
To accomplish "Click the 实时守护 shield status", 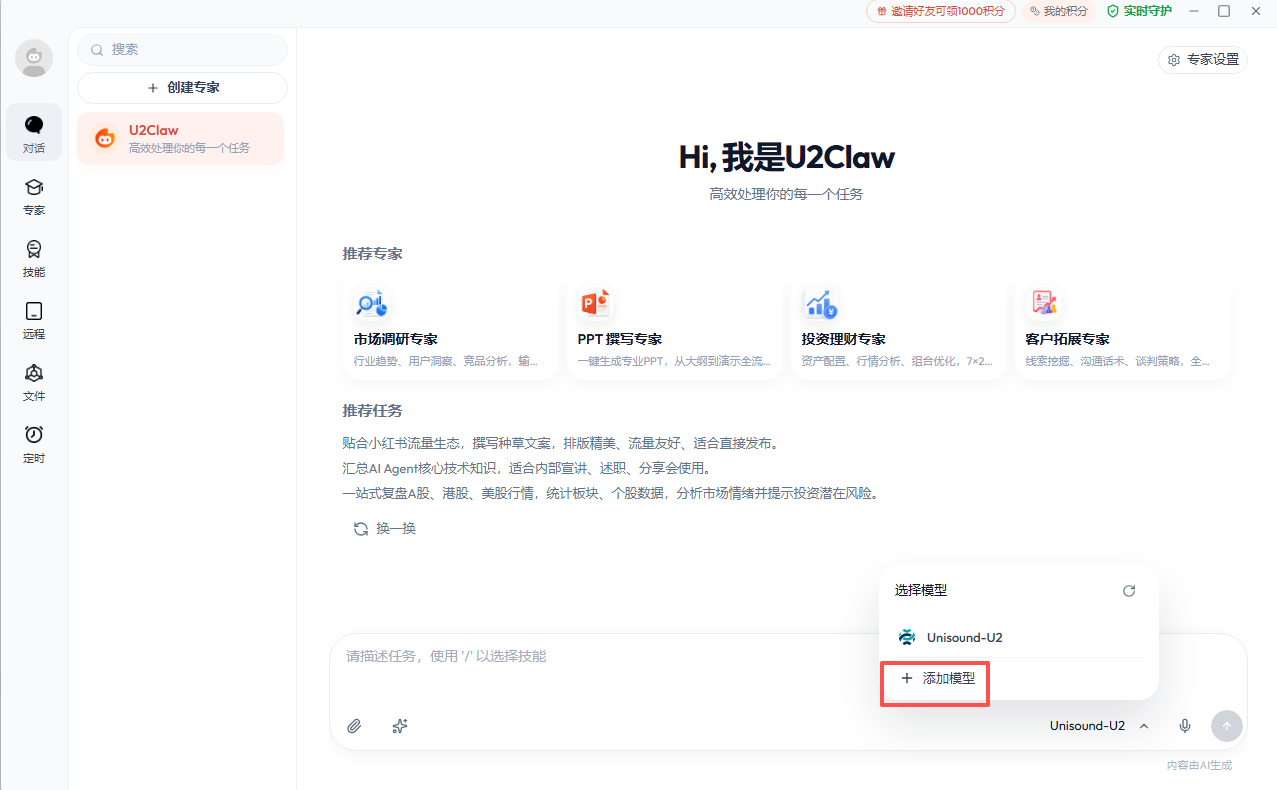I will tap(1139, 11).
